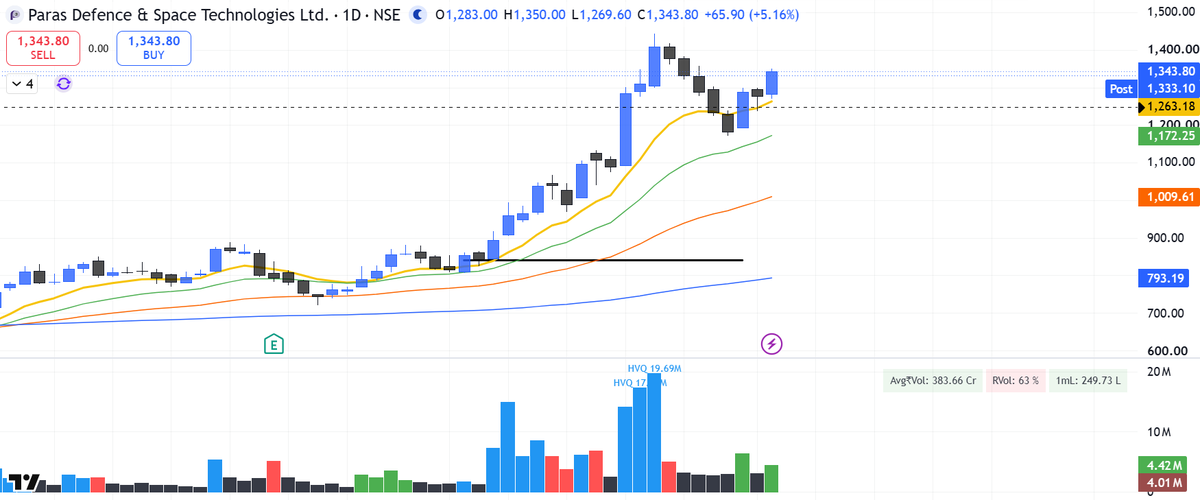Open the green E earnings marker

(x=273, y=345)
